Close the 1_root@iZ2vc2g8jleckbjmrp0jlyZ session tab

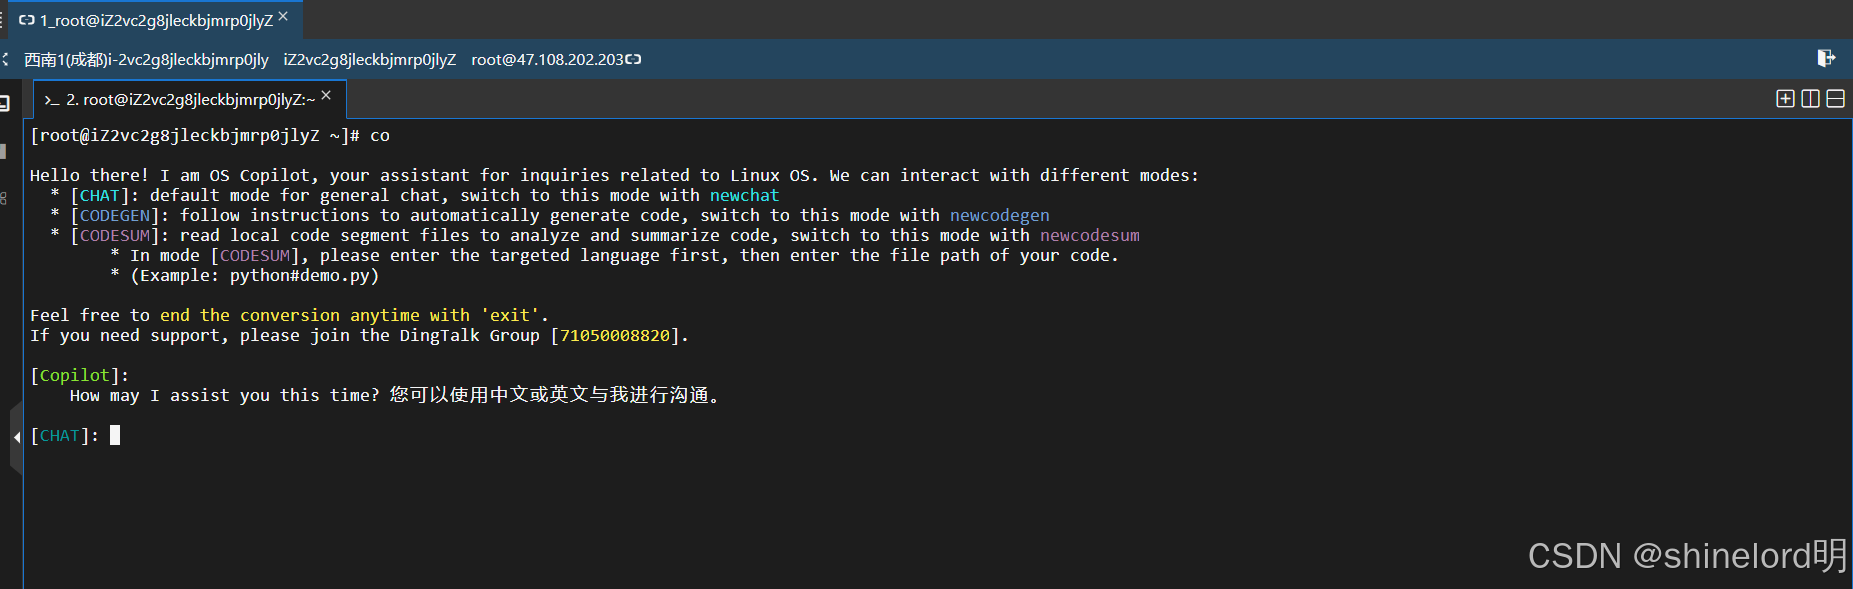(283, 16)
